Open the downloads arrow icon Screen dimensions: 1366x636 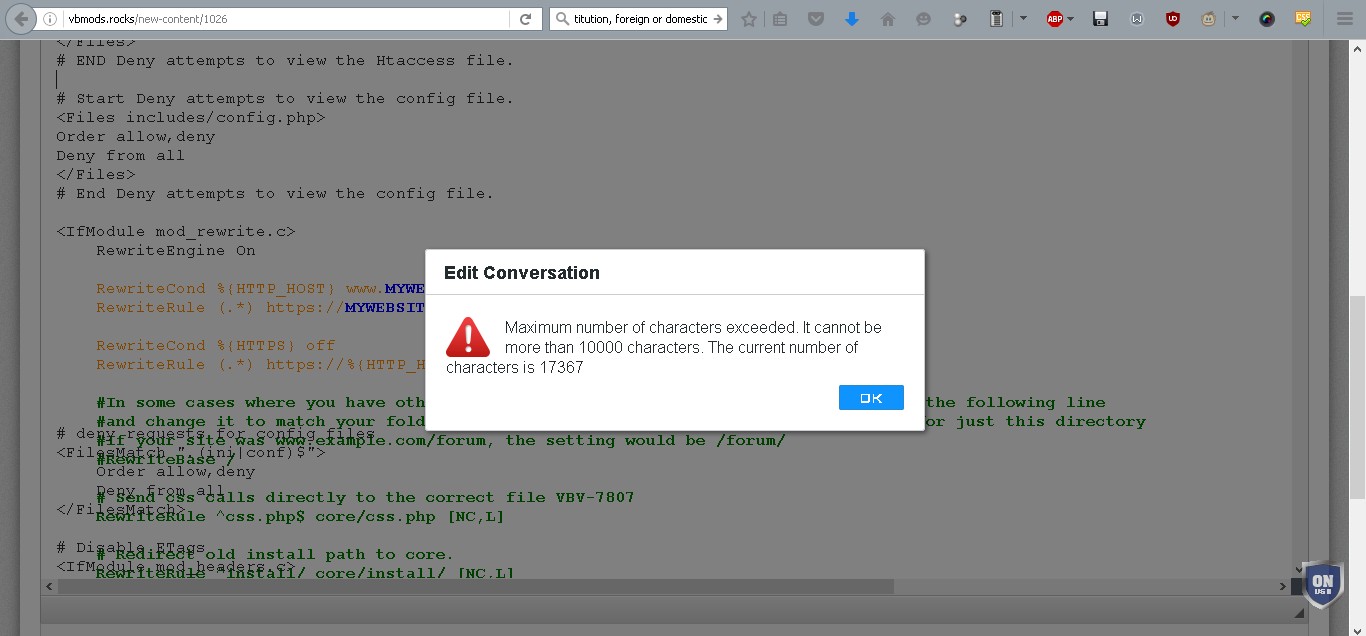pos(851,18)
